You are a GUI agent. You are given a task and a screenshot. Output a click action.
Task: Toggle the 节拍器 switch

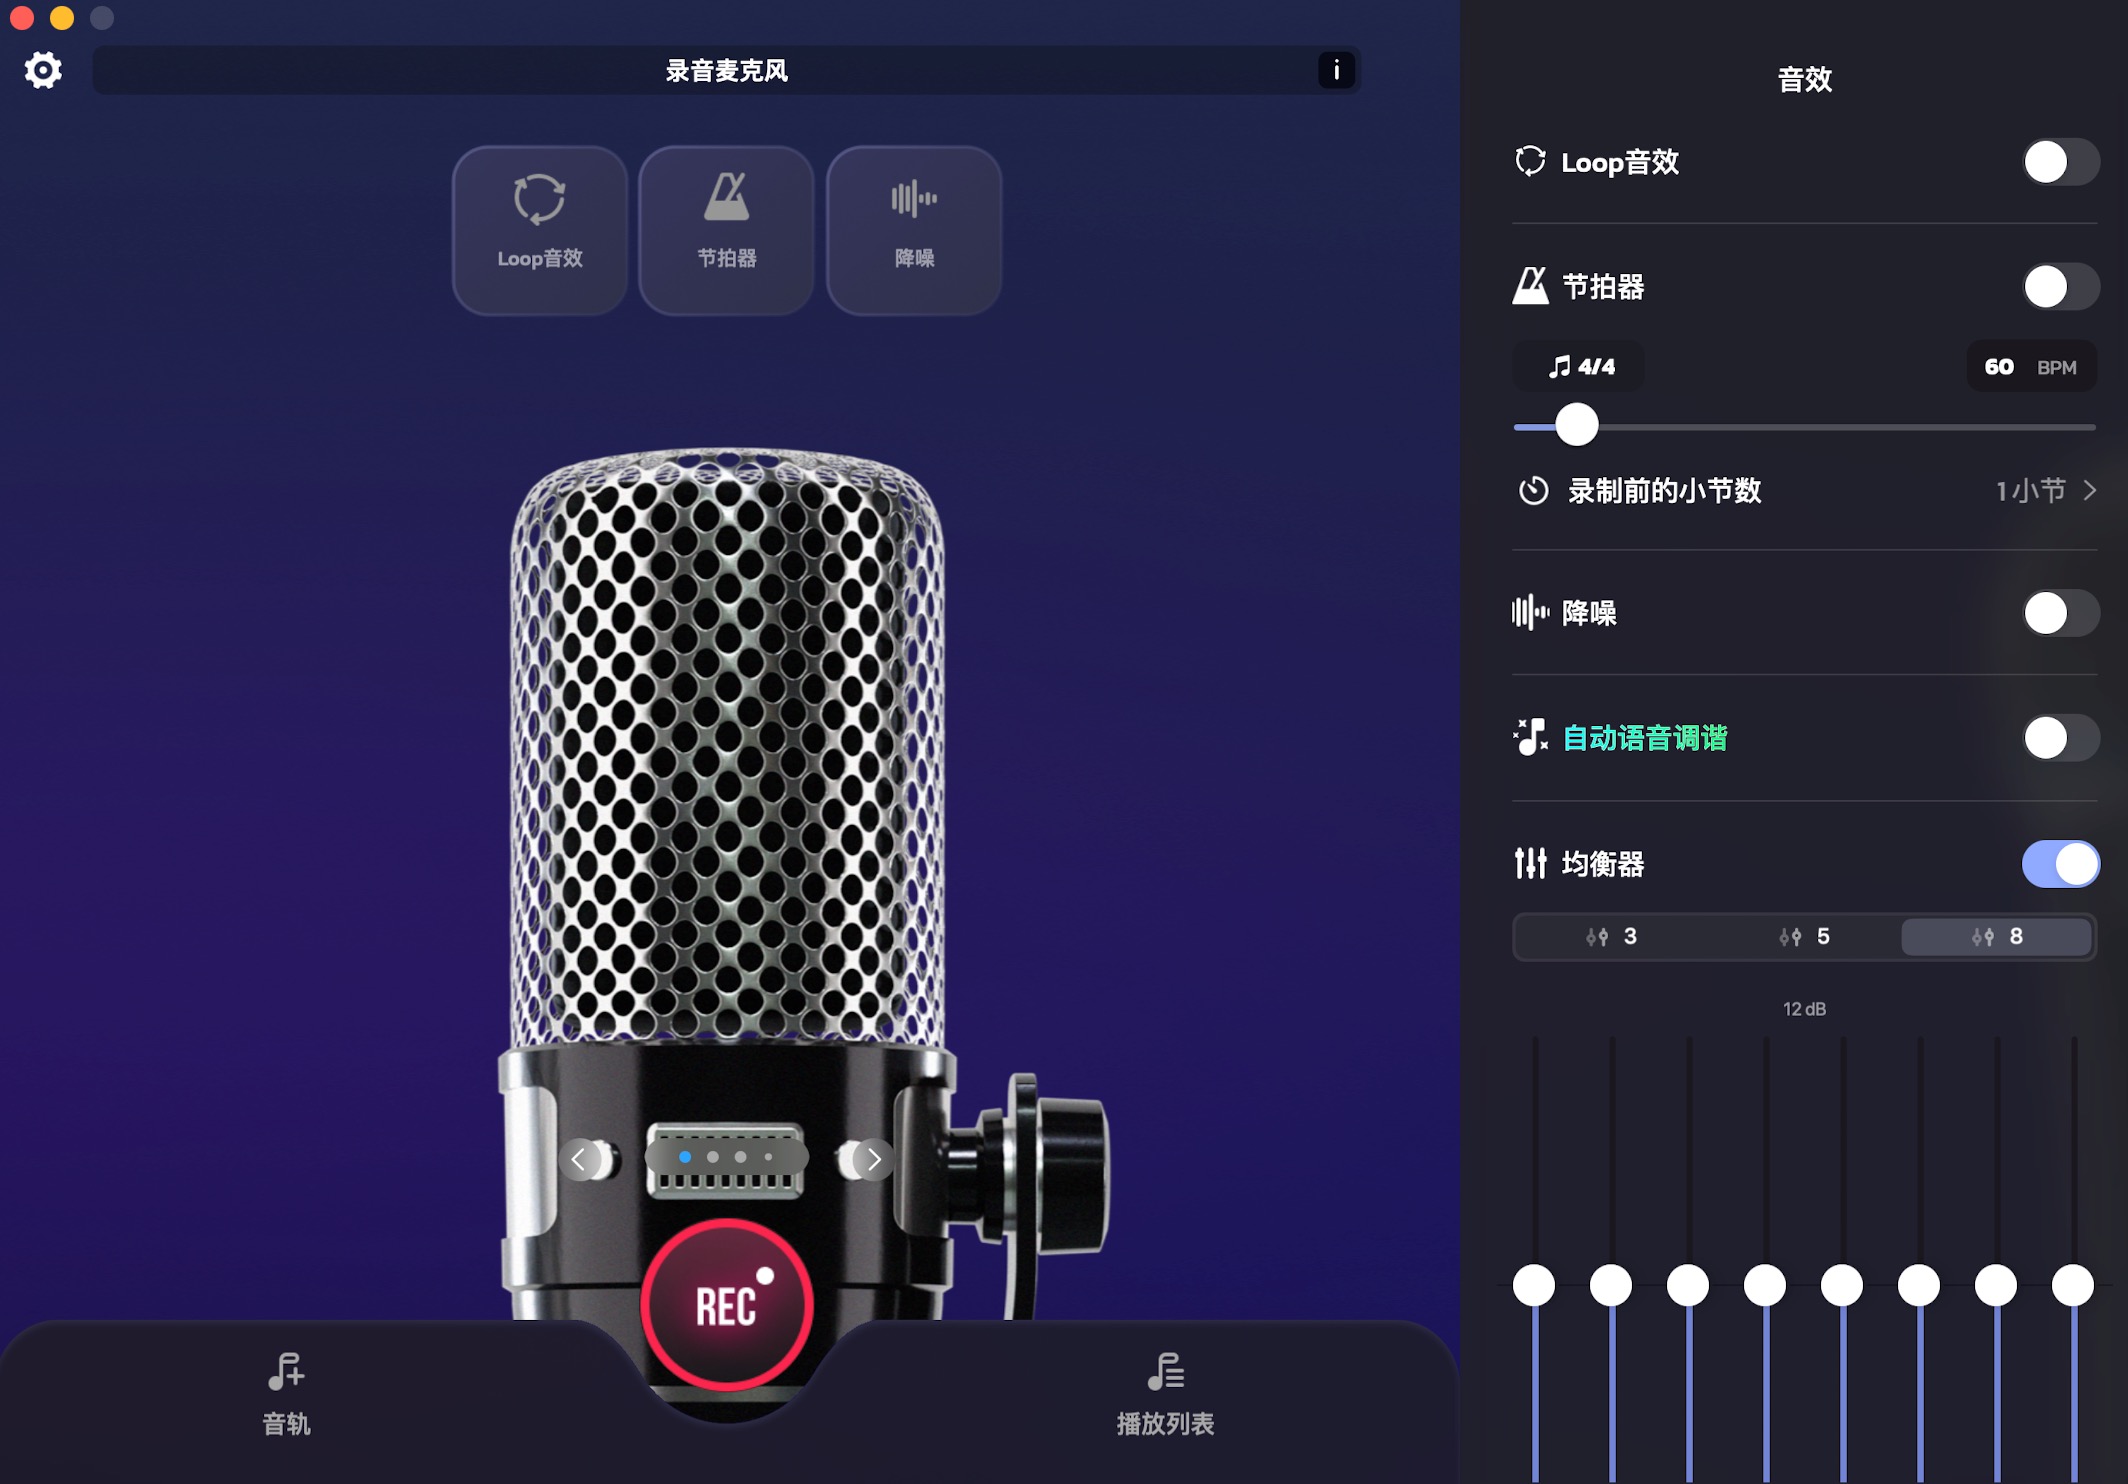[2060, 287]
